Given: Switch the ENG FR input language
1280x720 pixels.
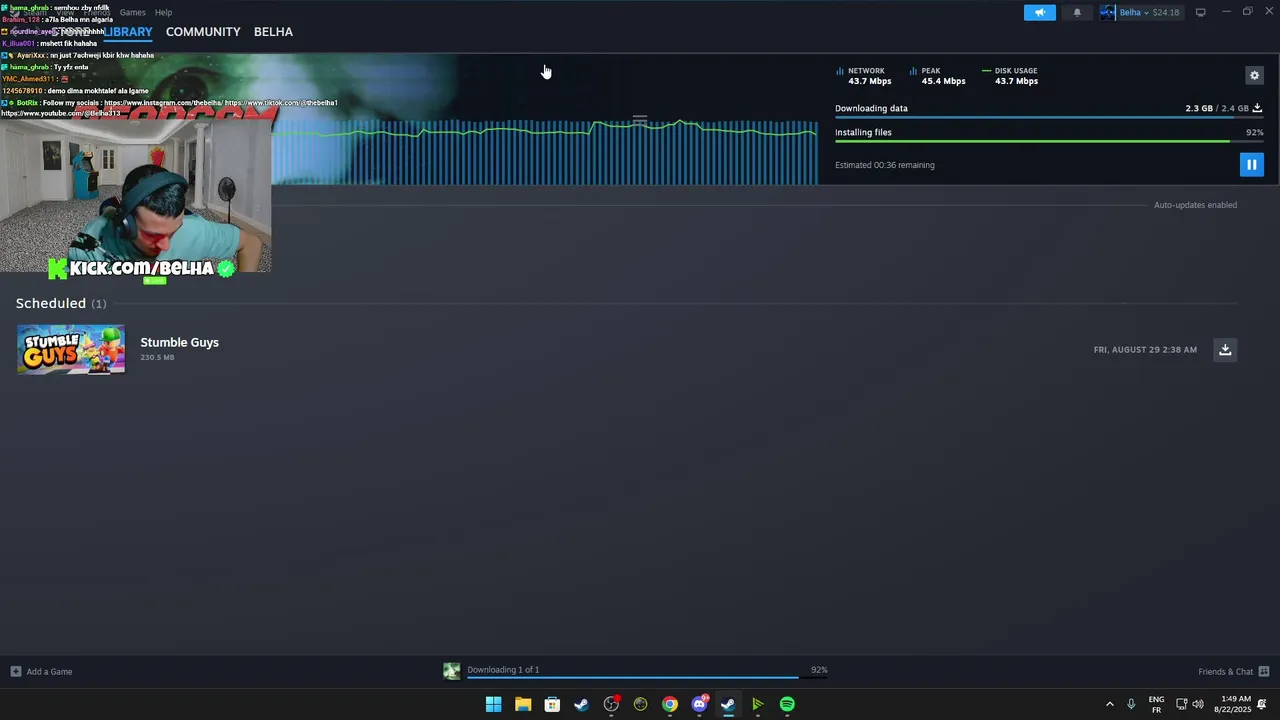Looking at the screenshot, I should click(1156, 704).
